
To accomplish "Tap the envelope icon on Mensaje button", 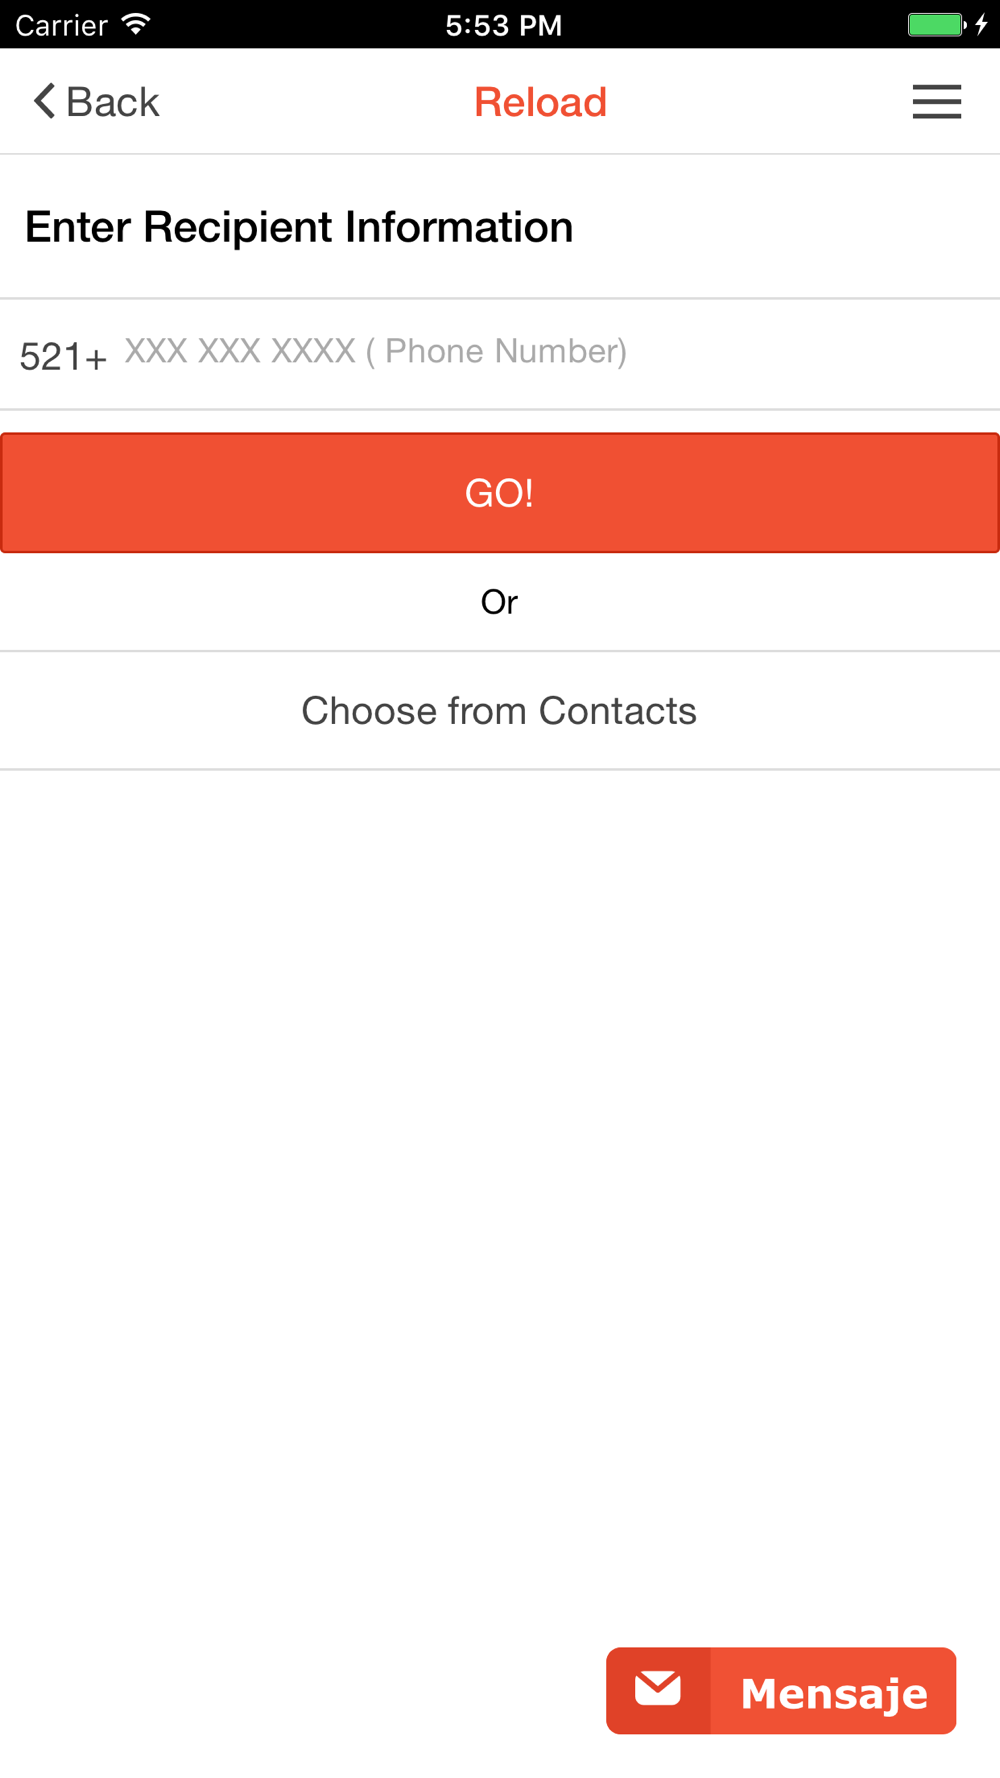I will pyautogui.click(x=658, y=1690).
